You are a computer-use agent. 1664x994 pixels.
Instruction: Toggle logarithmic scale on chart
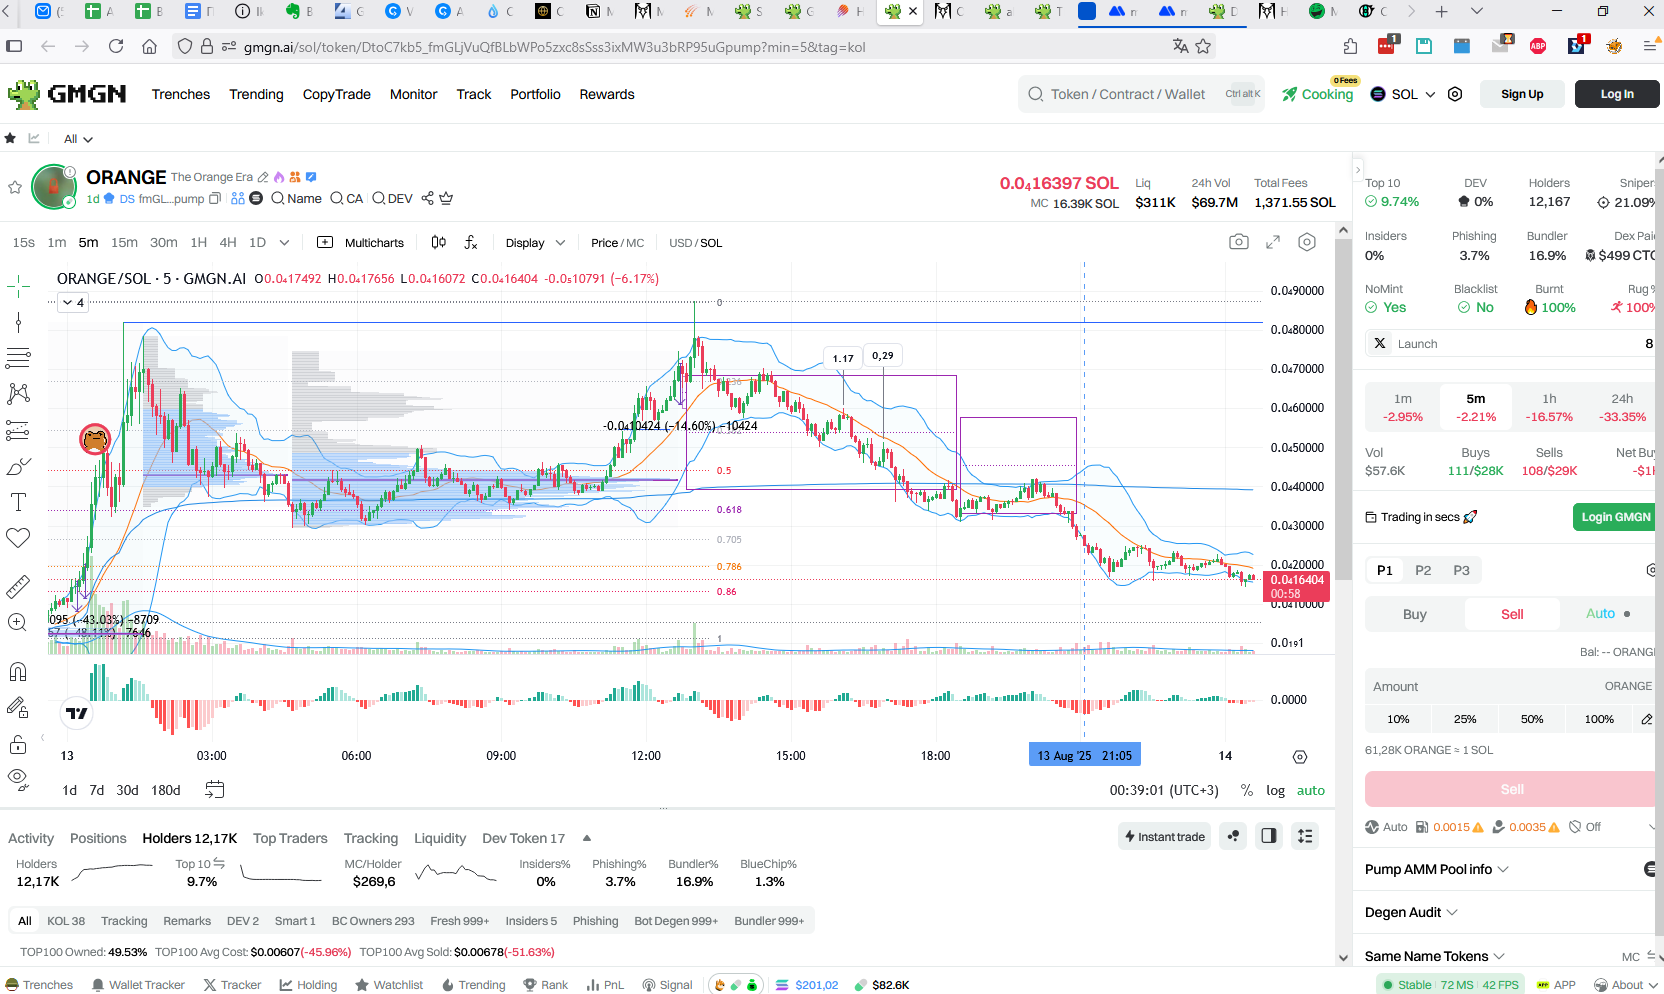tap(1275, 790)
